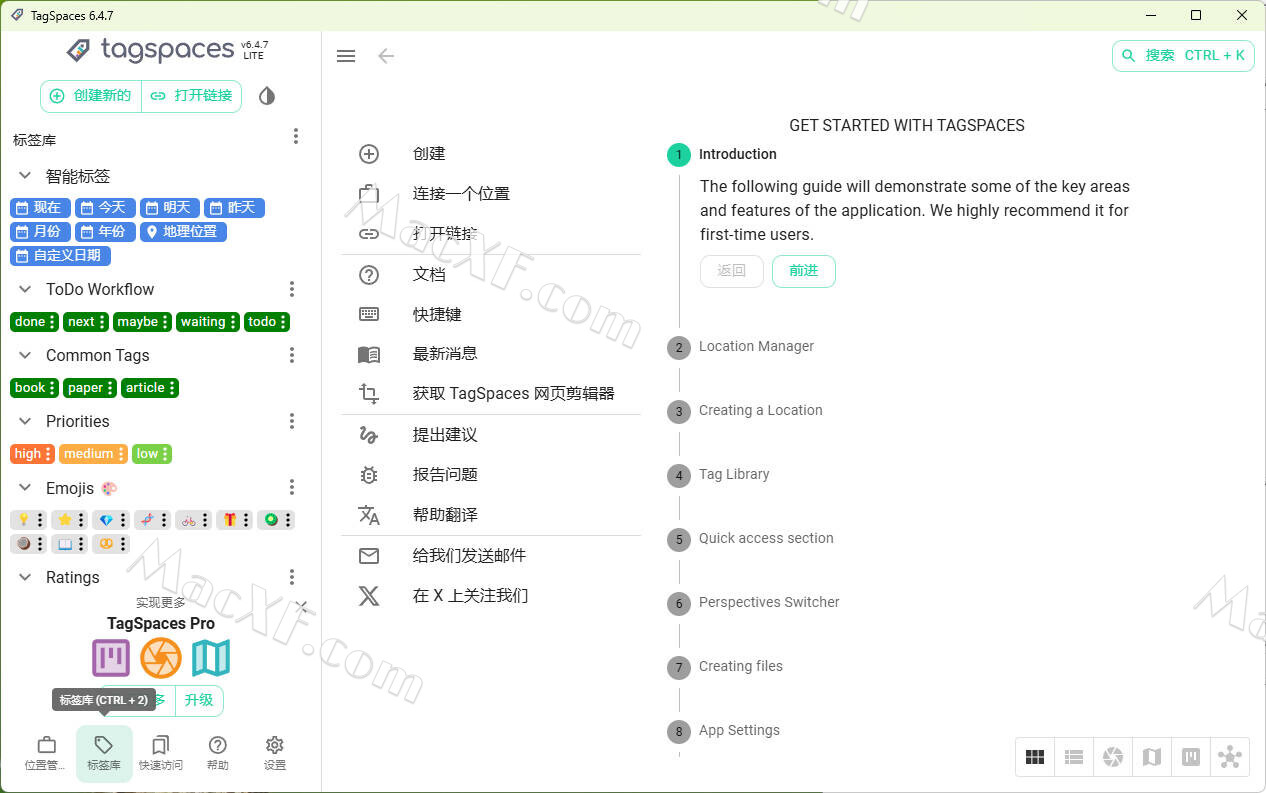Click the 升级 upgrade button
Viewport: 1266px width, 793px height.
click(x=199, y=700)
